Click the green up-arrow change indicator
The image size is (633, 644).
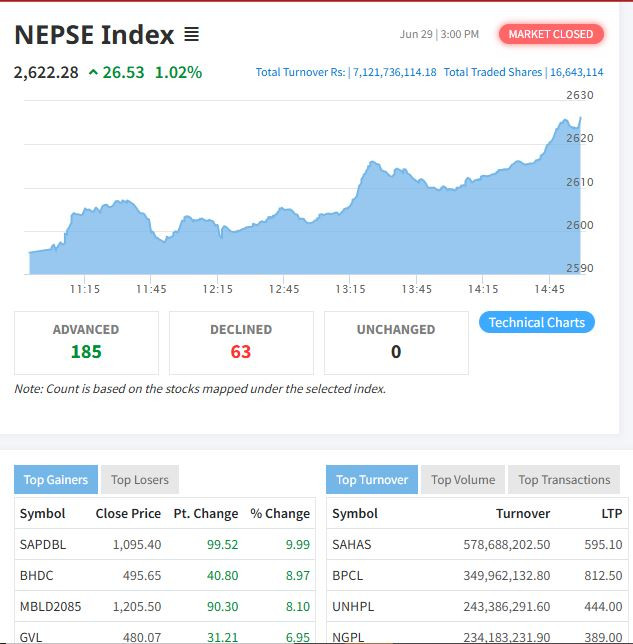pyautogui.click(x=94, y=73)
